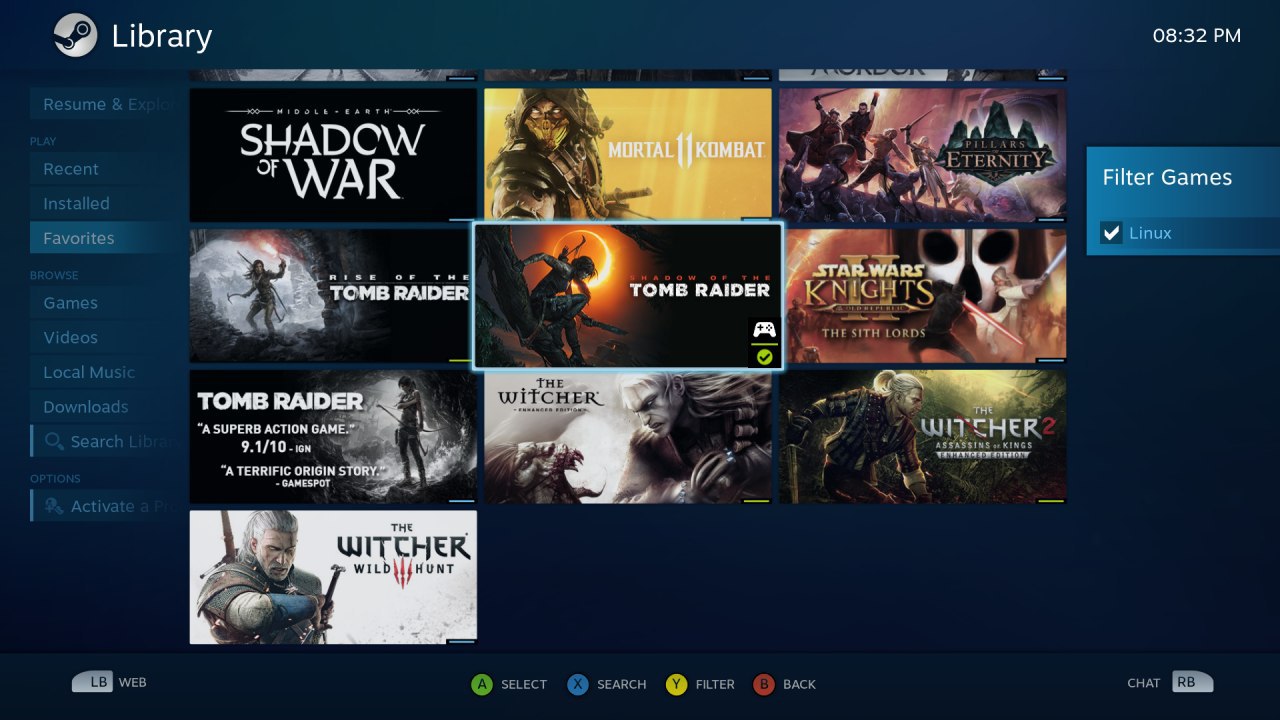
Task: Select The Witcher 2 Assassins of Kings tile
Action: [922, 437]
